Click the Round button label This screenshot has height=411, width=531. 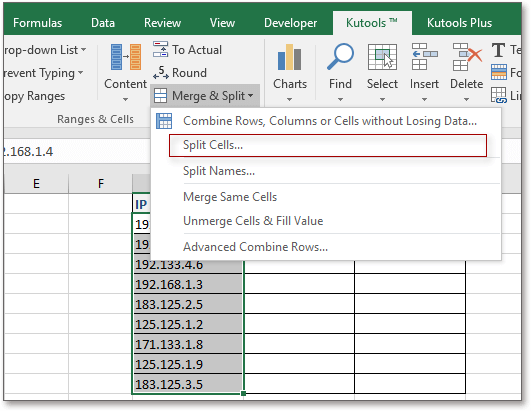pos(189,72)
